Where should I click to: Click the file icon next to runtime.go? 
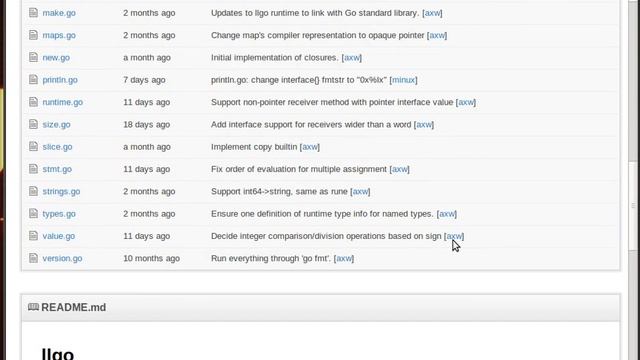[33, 102]
